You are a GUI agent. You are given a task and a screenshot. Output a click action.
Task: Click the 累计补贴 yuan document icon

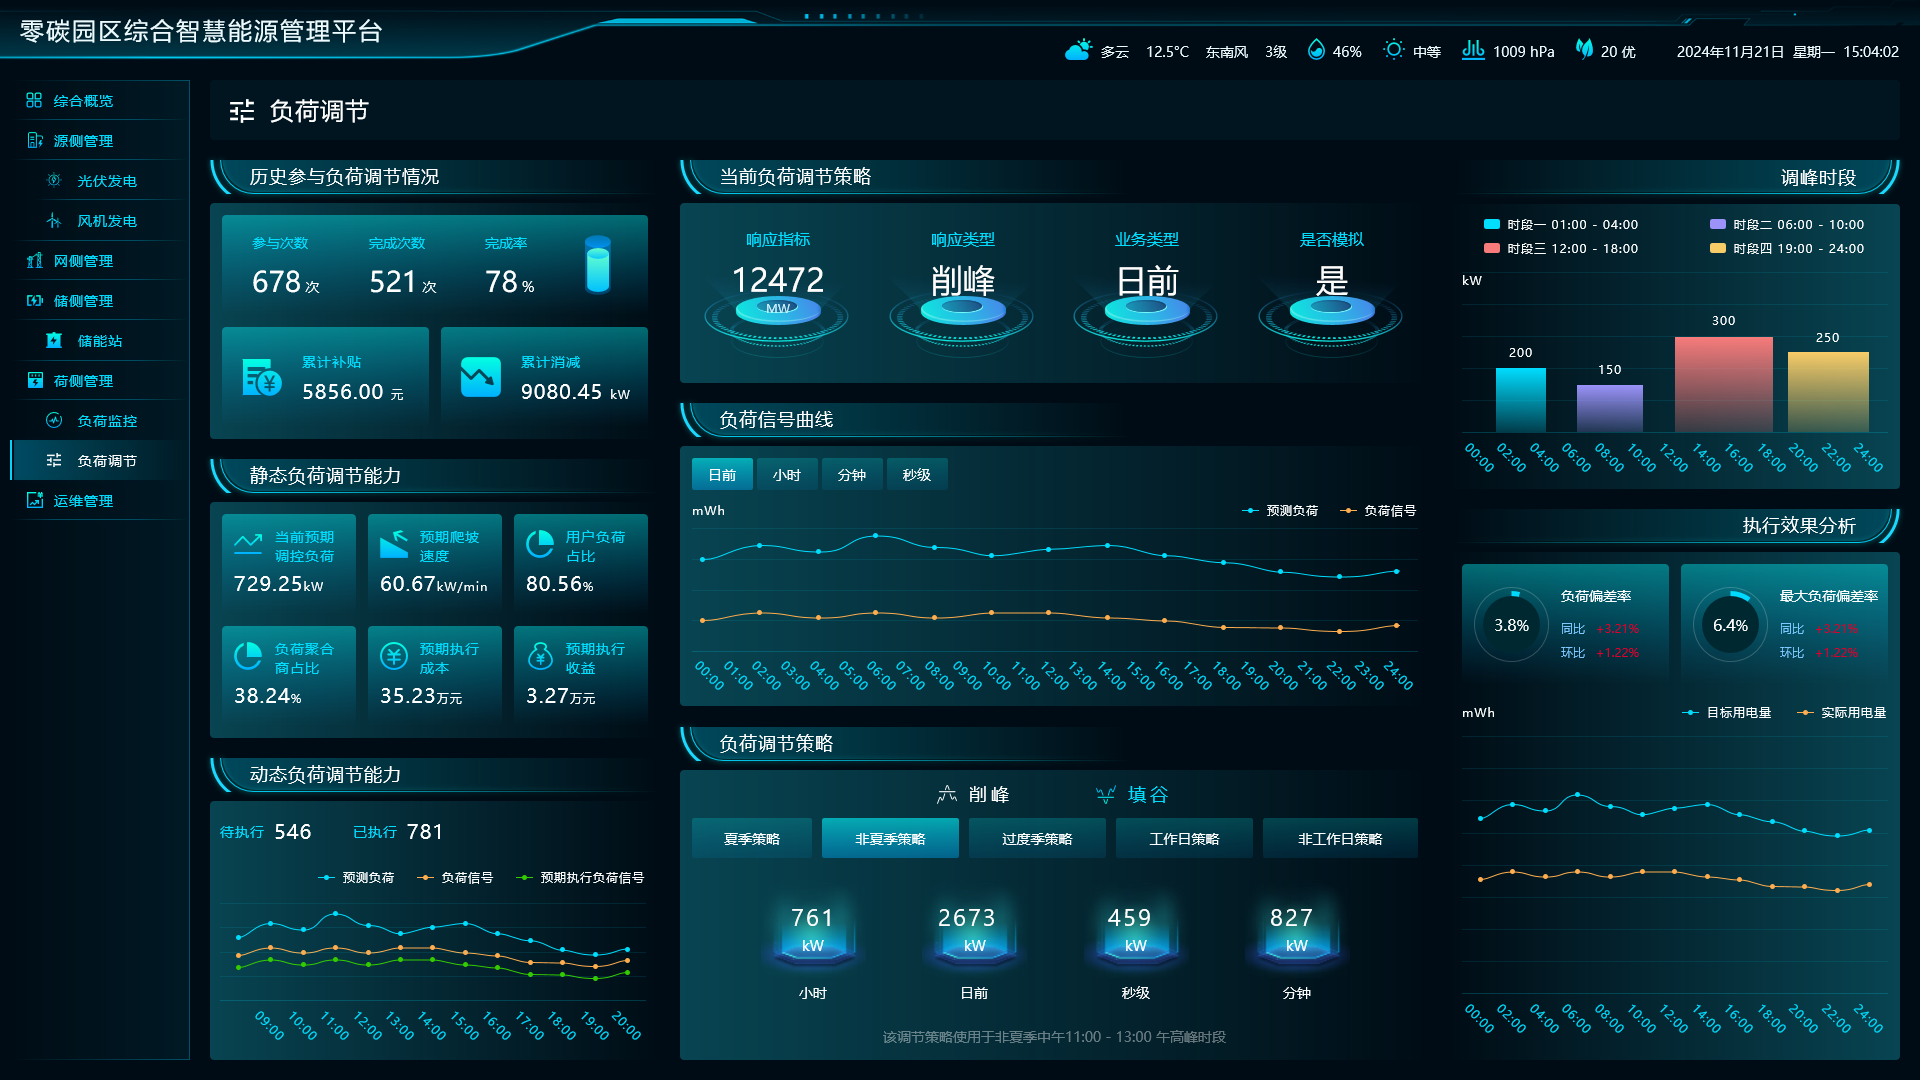[262, 377]
